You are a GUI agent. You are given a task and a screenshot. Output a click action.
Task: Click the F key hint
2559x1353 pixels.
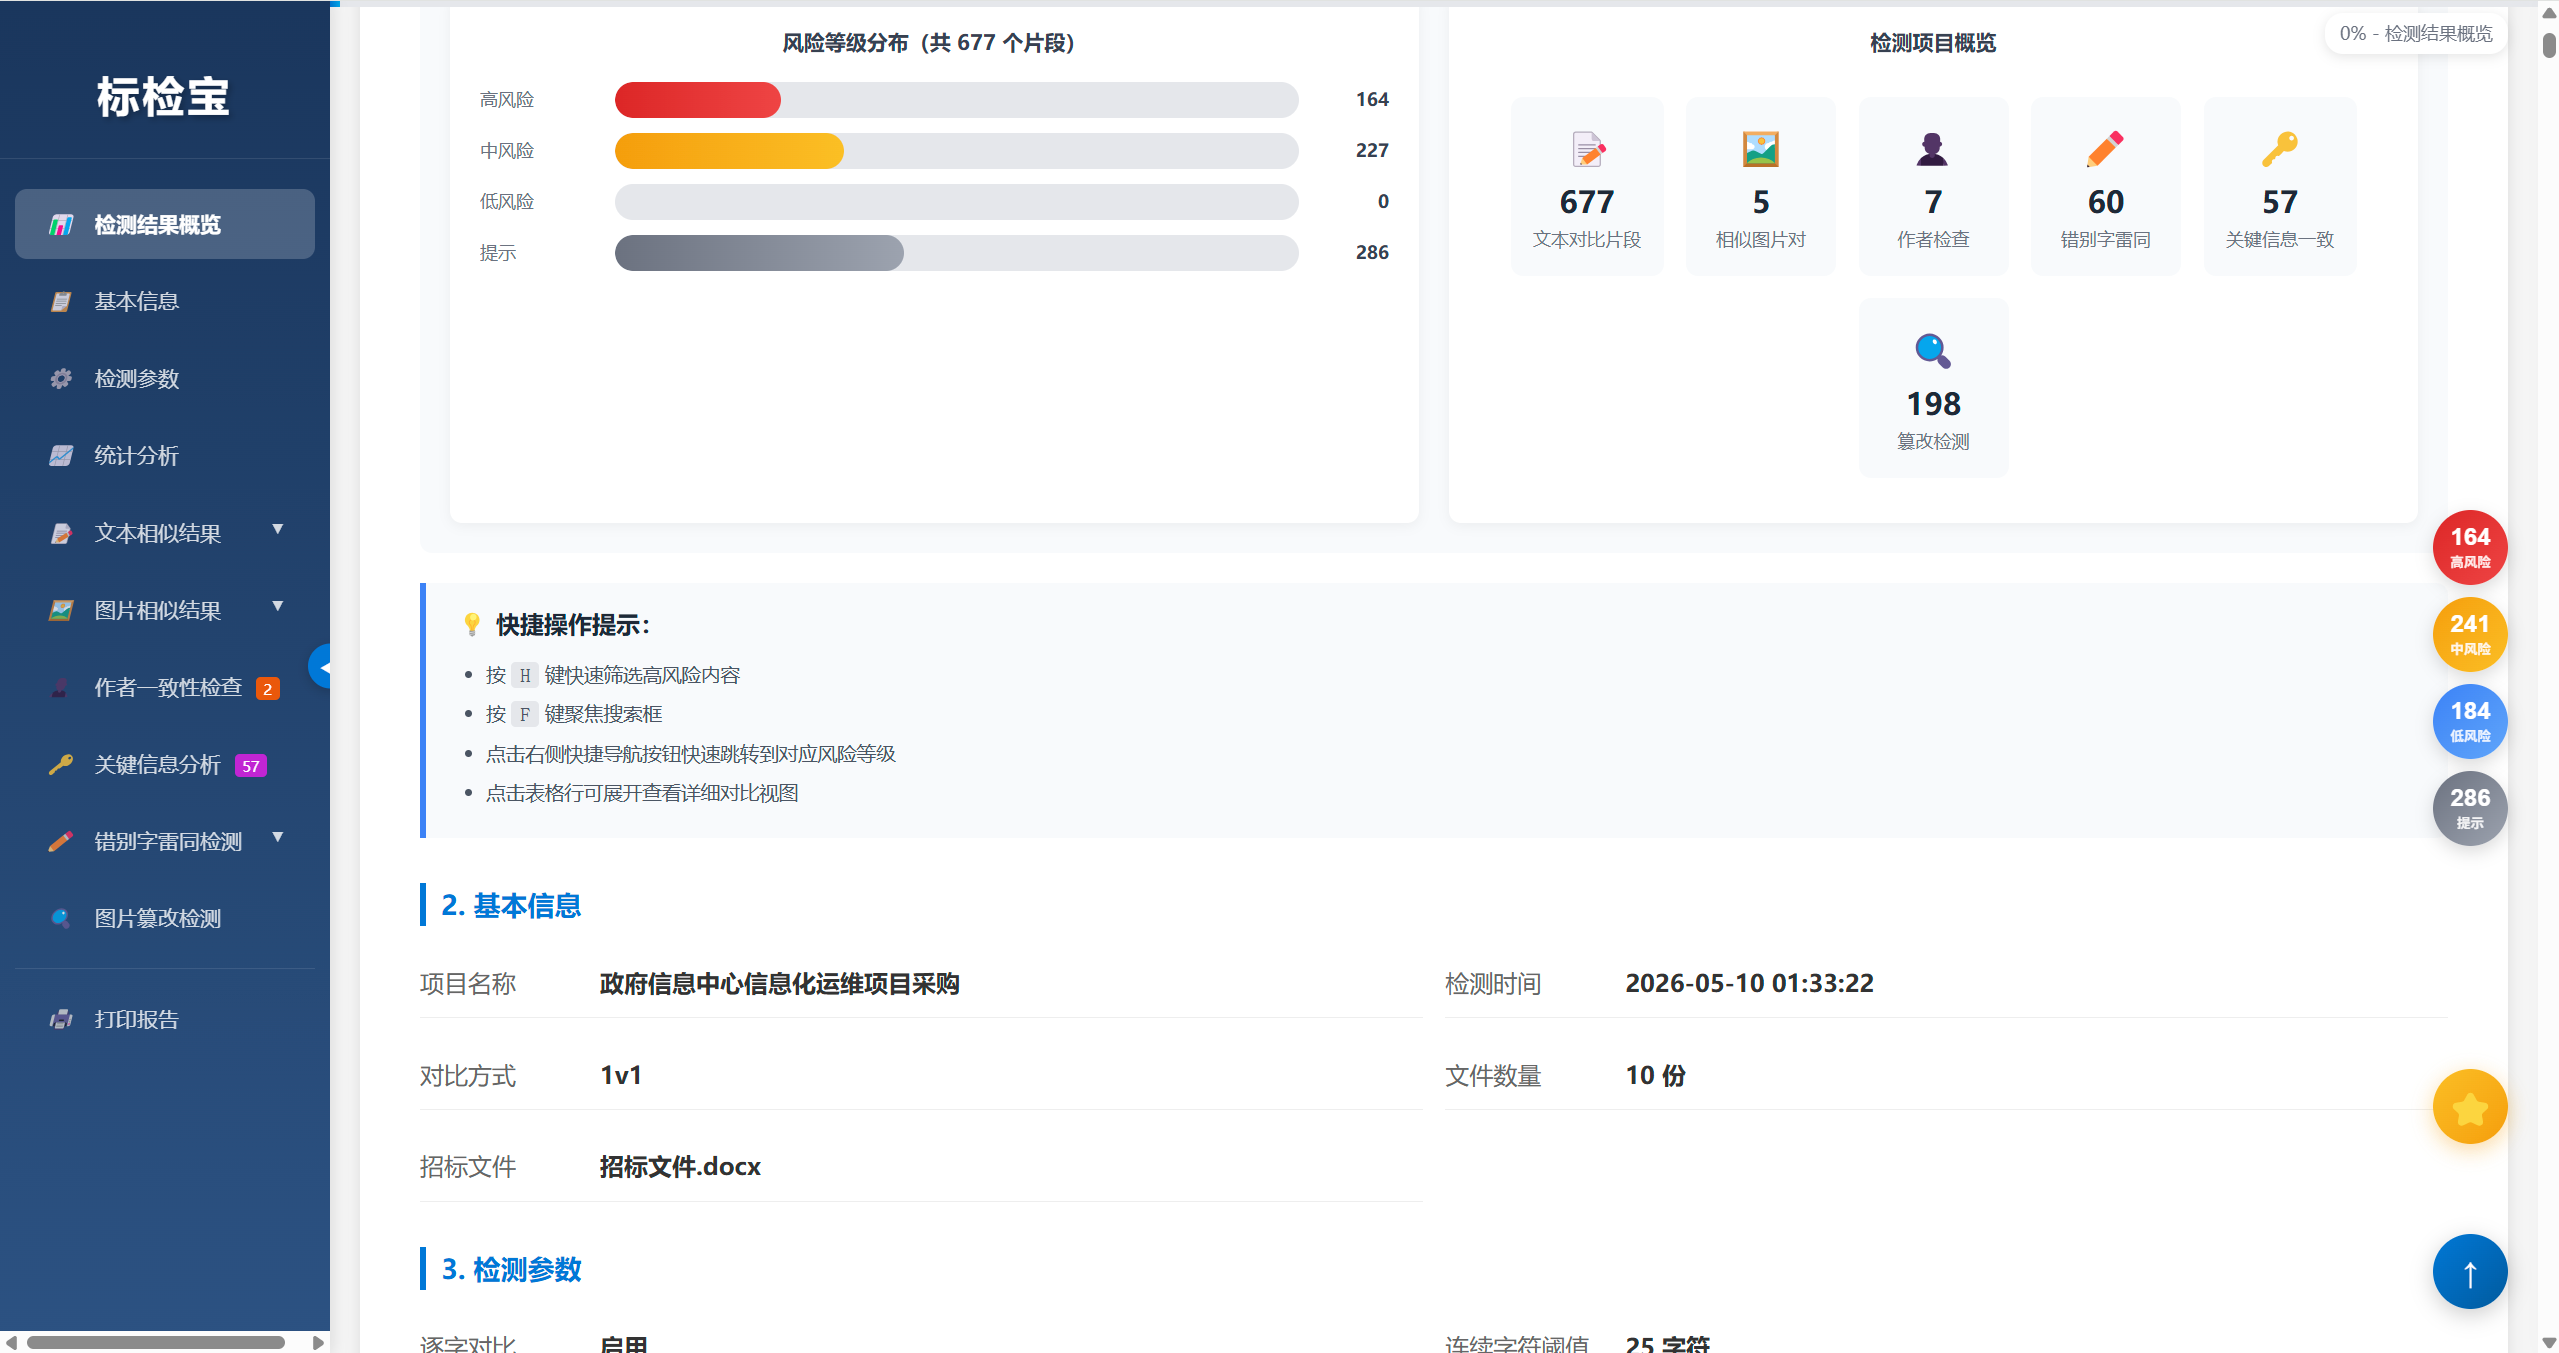(525, 714)
